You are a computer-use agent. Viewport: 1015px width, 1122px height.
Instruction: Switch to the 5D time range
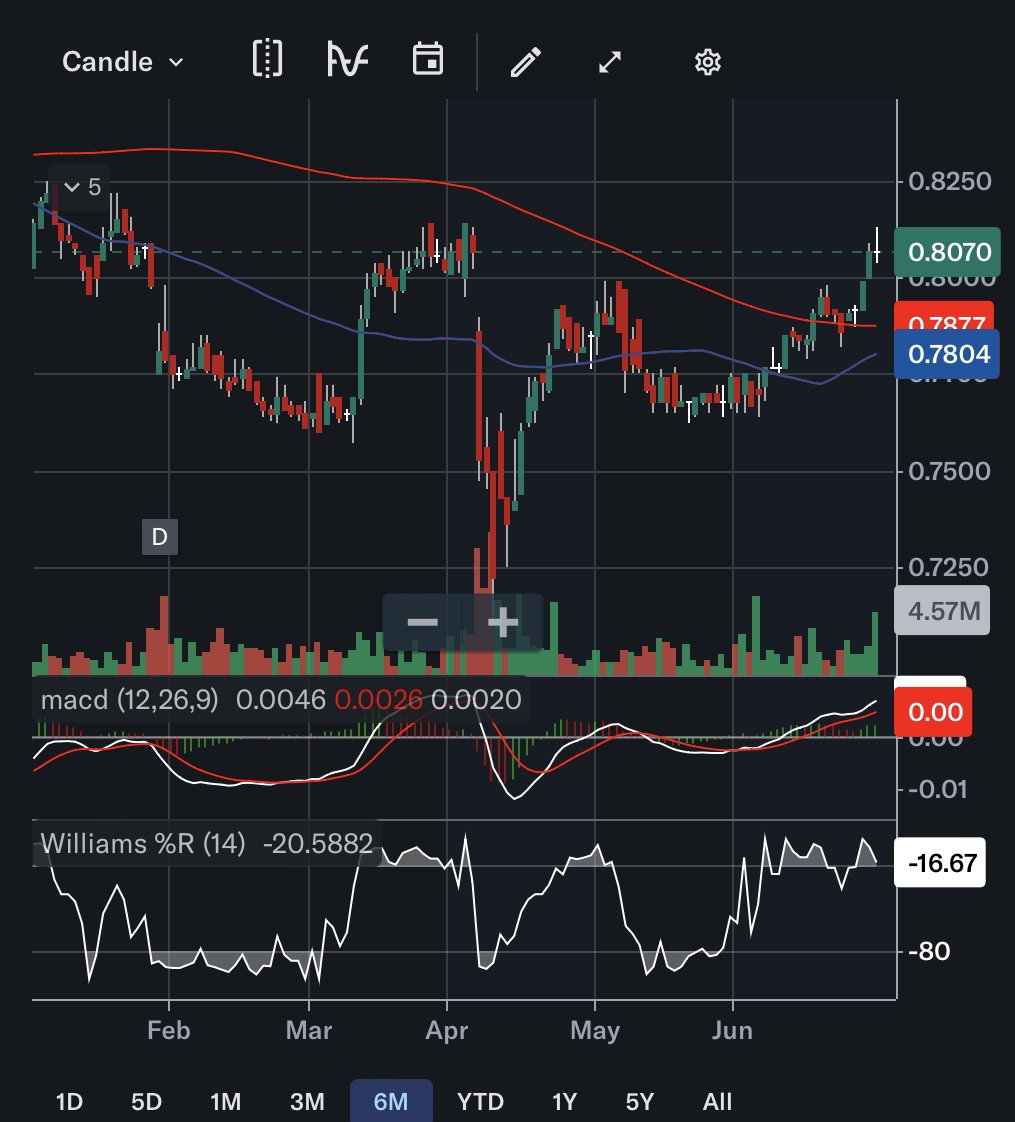click(146, 1102)
